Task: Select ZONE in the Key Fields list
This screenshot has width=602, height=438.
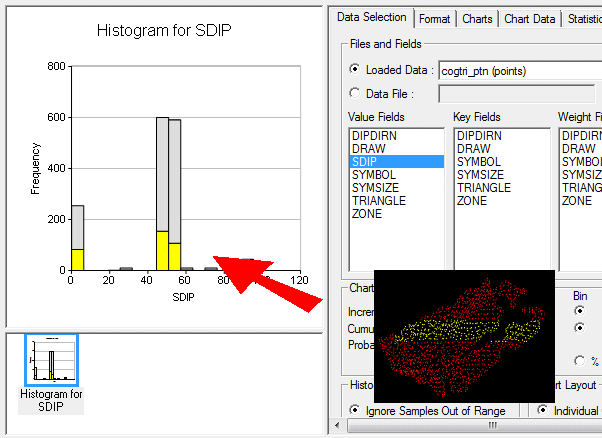Action: coord(472,200)
